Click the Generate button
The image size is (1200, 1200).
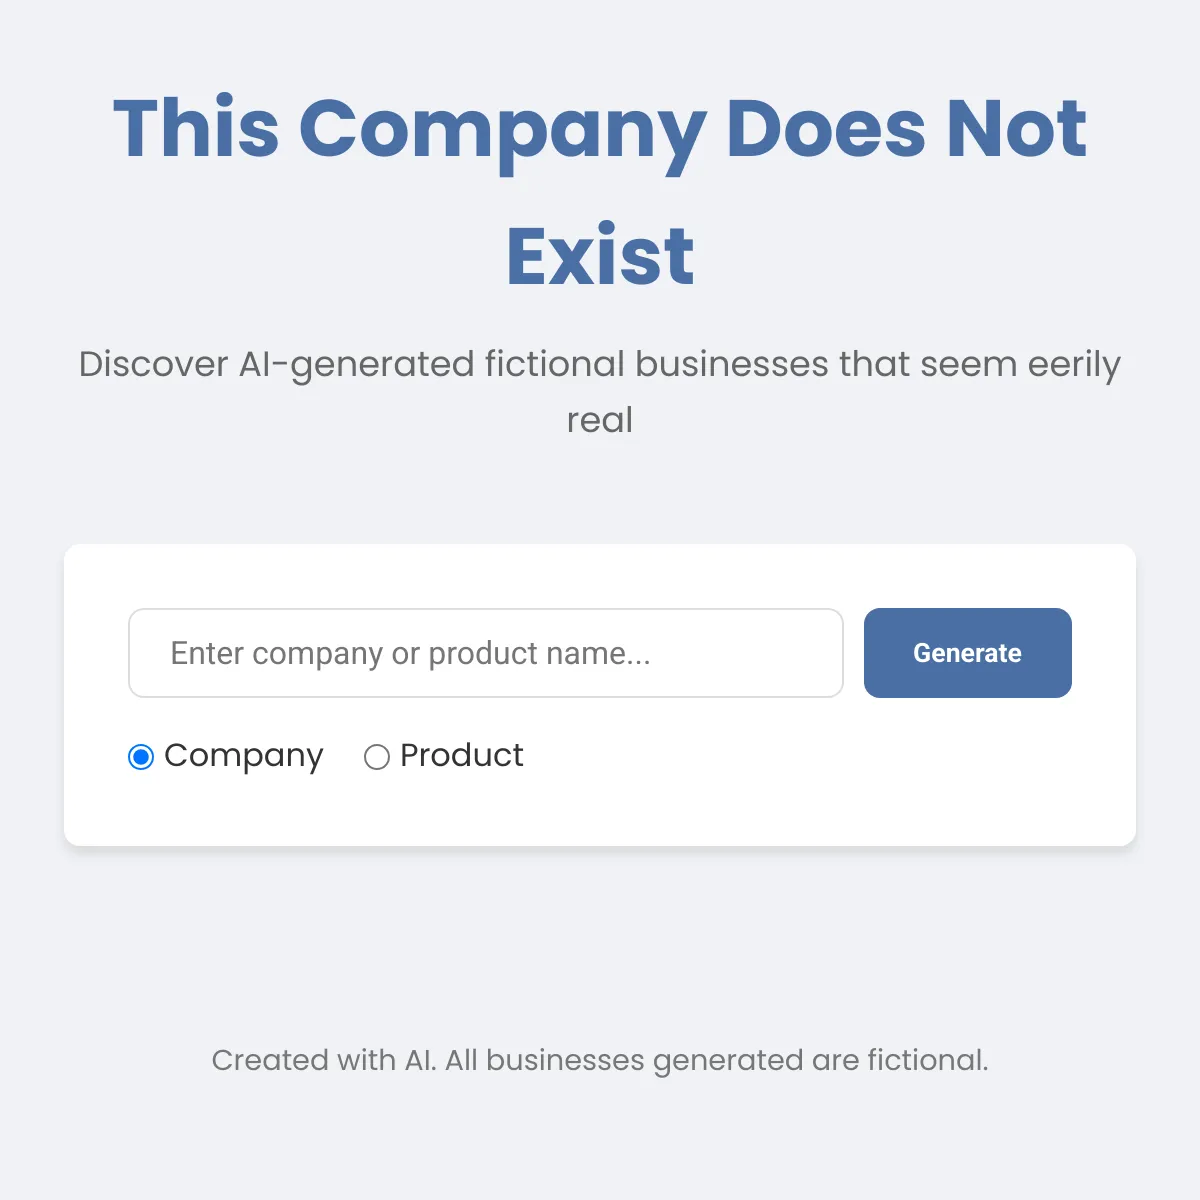pos(967,653)
